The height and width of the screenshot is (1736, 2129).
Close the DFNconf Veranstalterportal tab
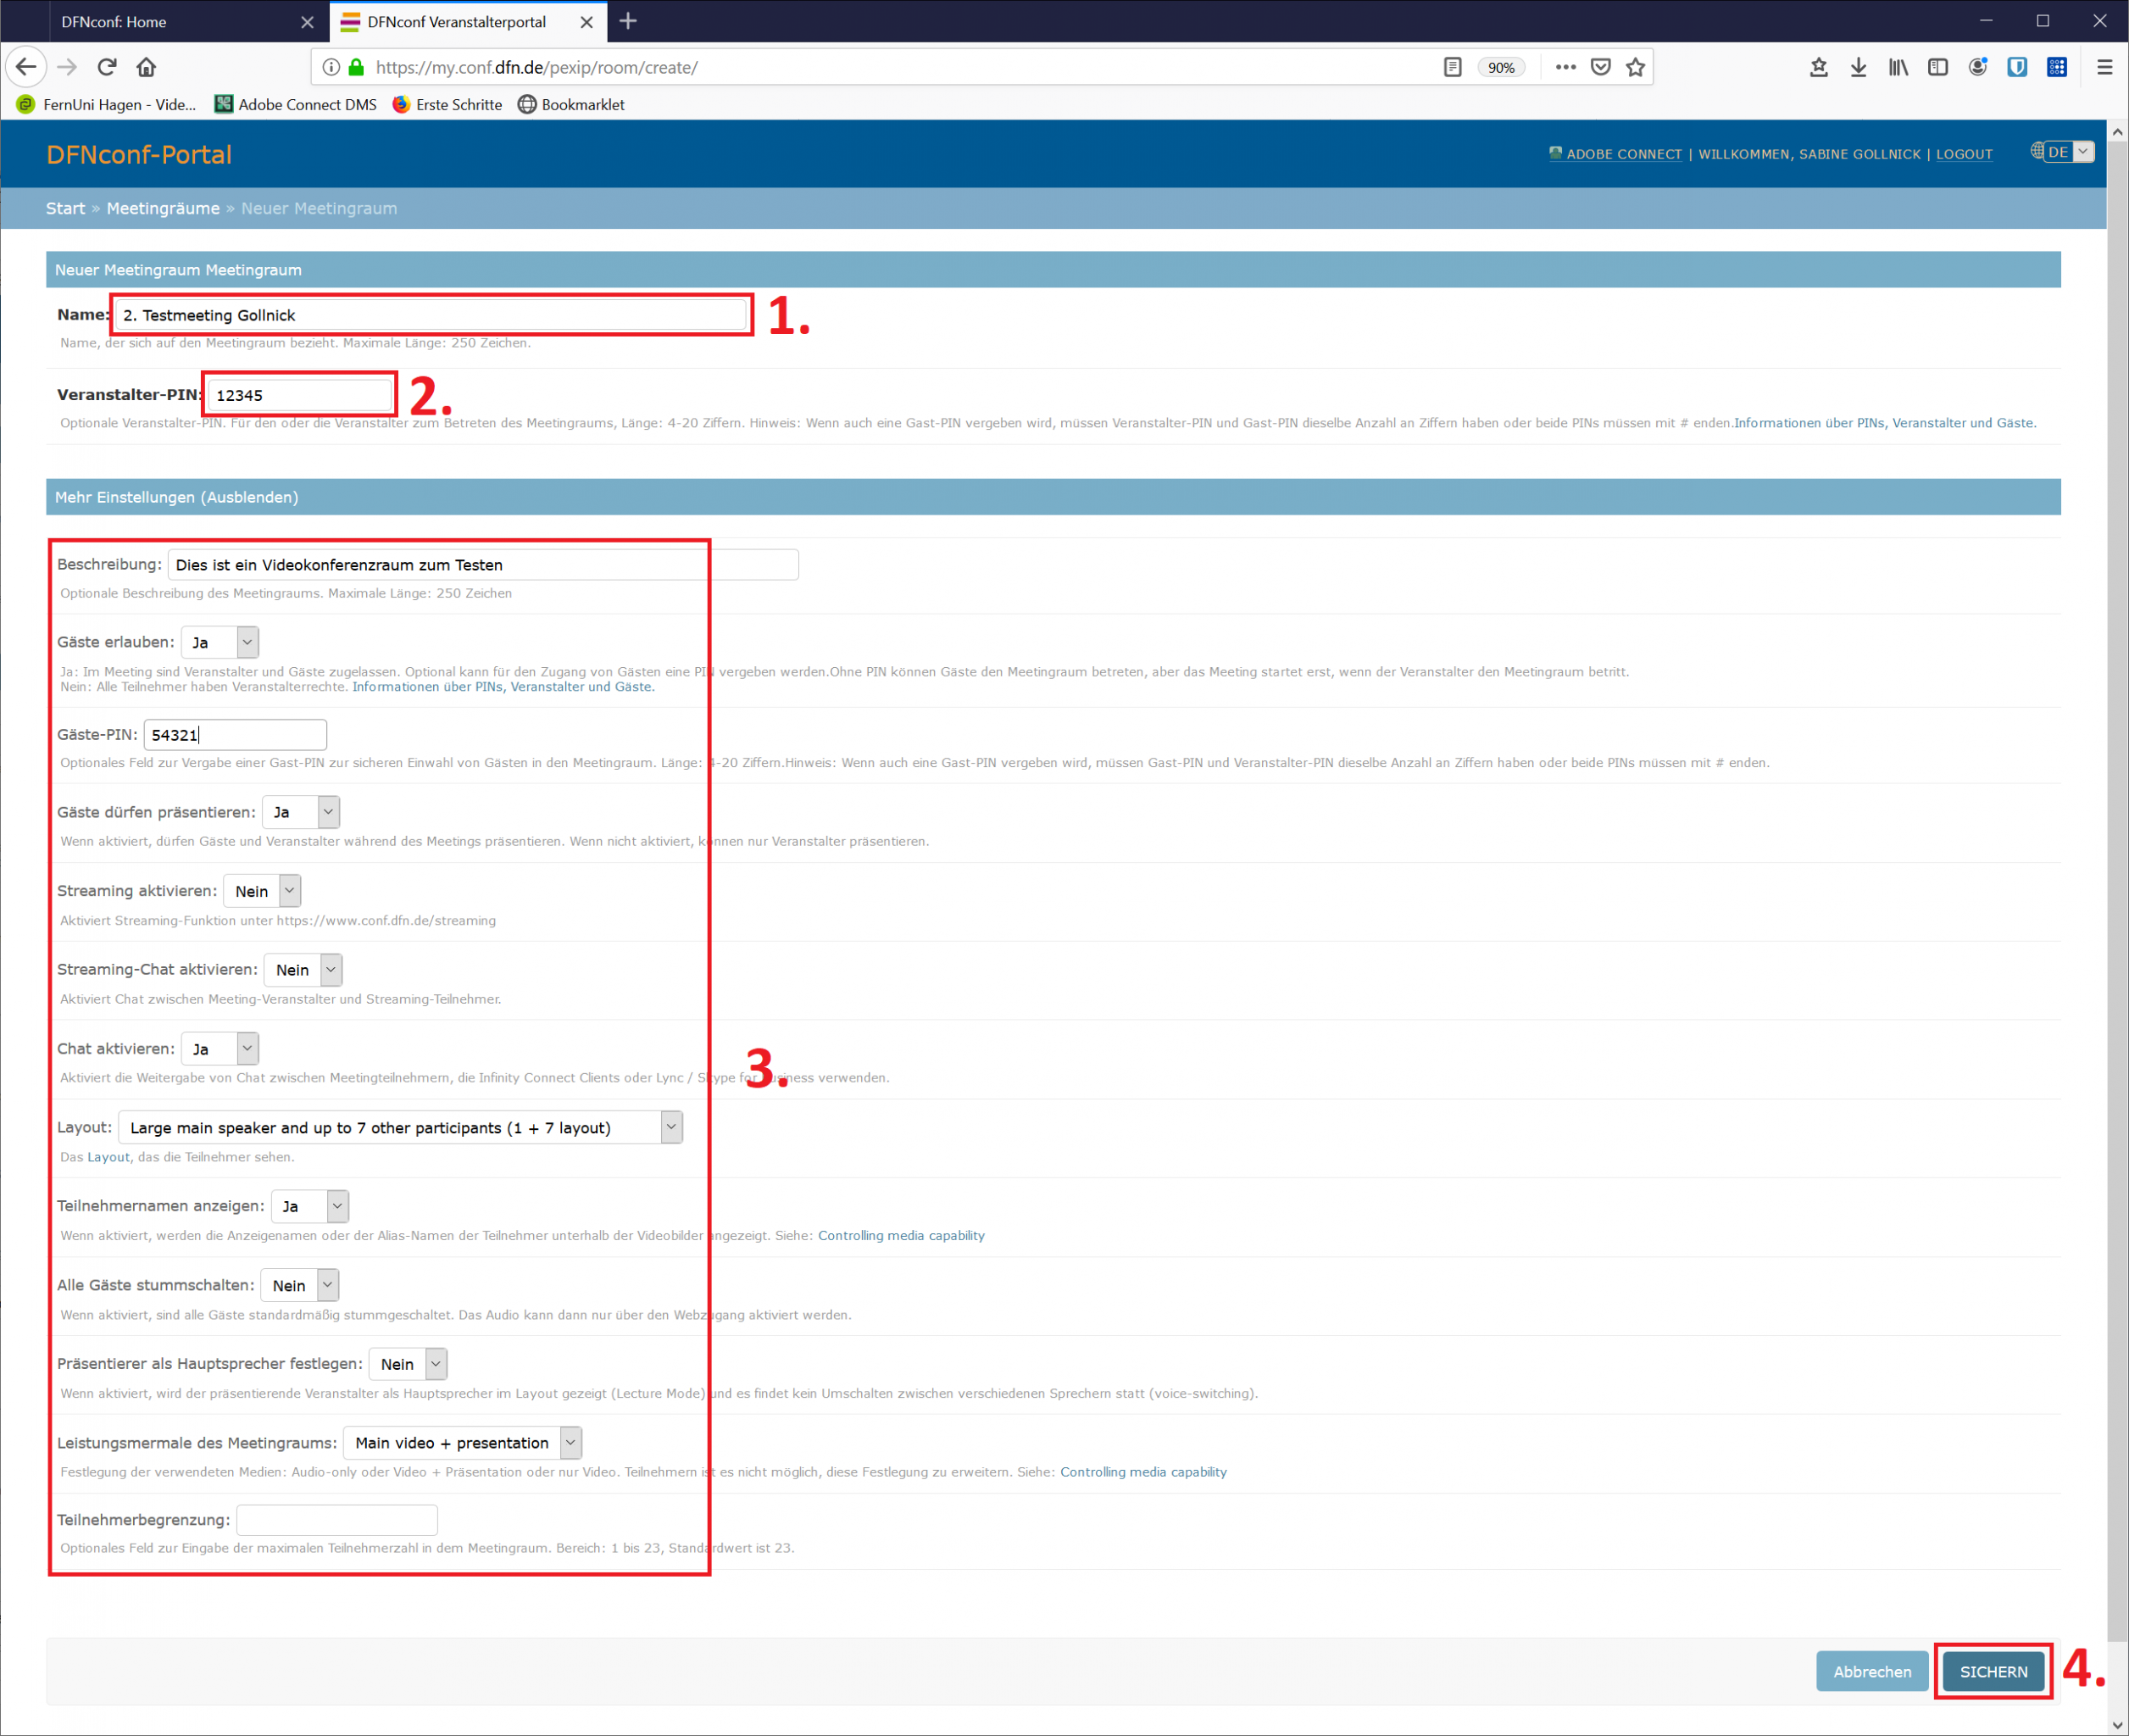[x=587, y=22]
